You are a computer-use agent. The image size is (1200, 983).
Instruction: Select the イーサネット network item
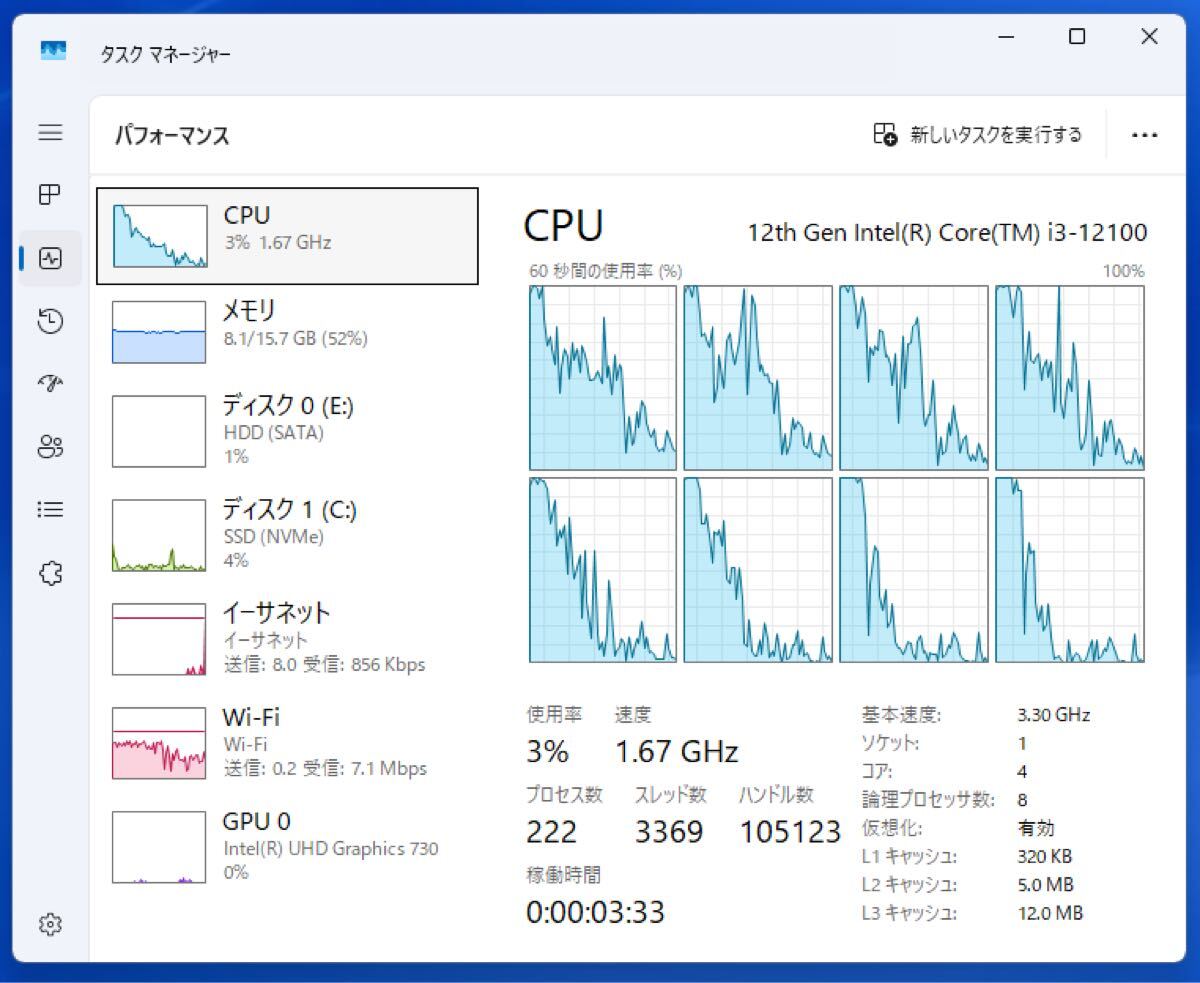coord(287,639)
